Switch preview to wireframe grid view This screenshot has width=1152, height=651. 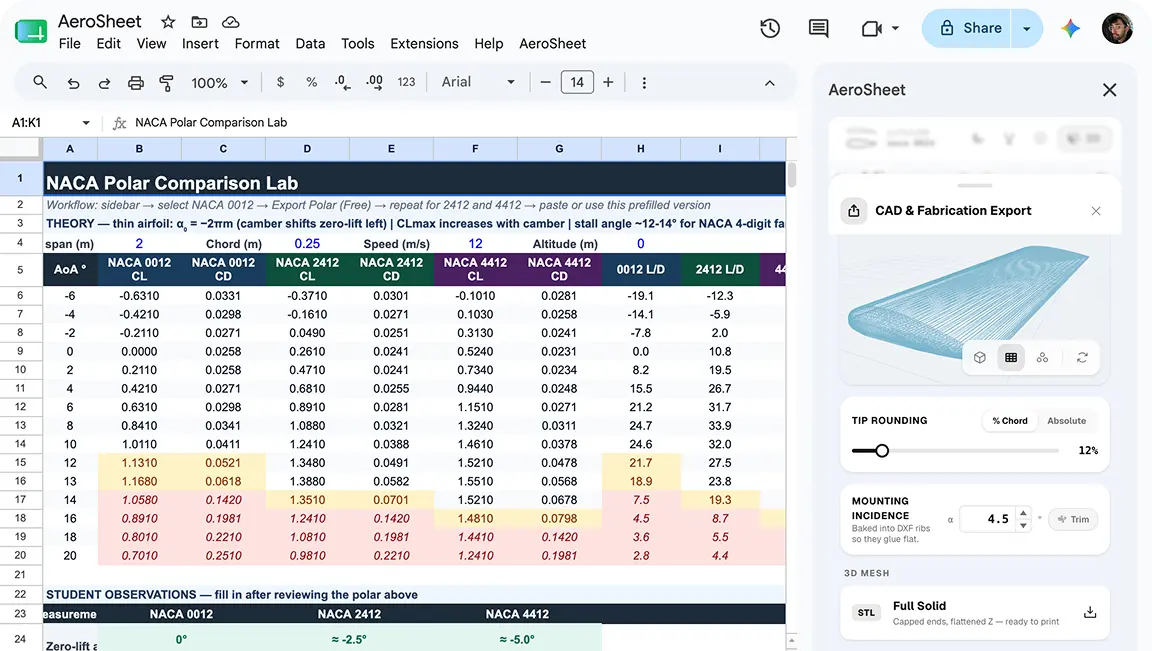click(1011, 357)
